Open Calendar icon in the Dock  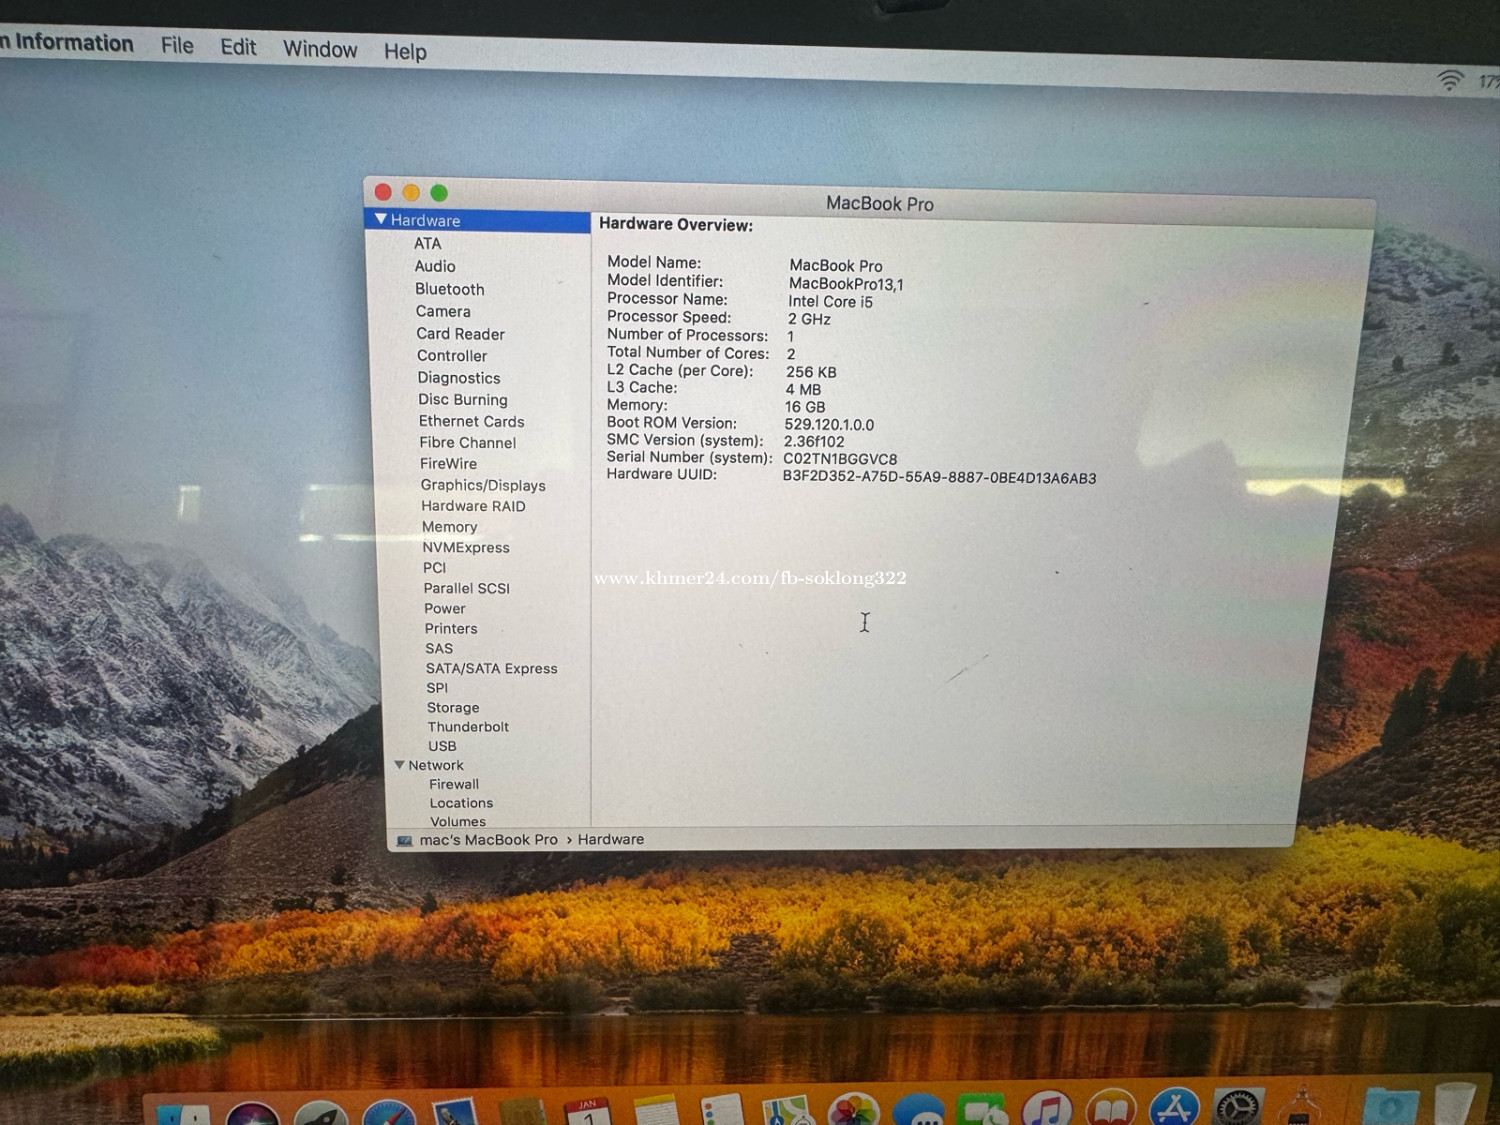click(x=588, y=1111)
